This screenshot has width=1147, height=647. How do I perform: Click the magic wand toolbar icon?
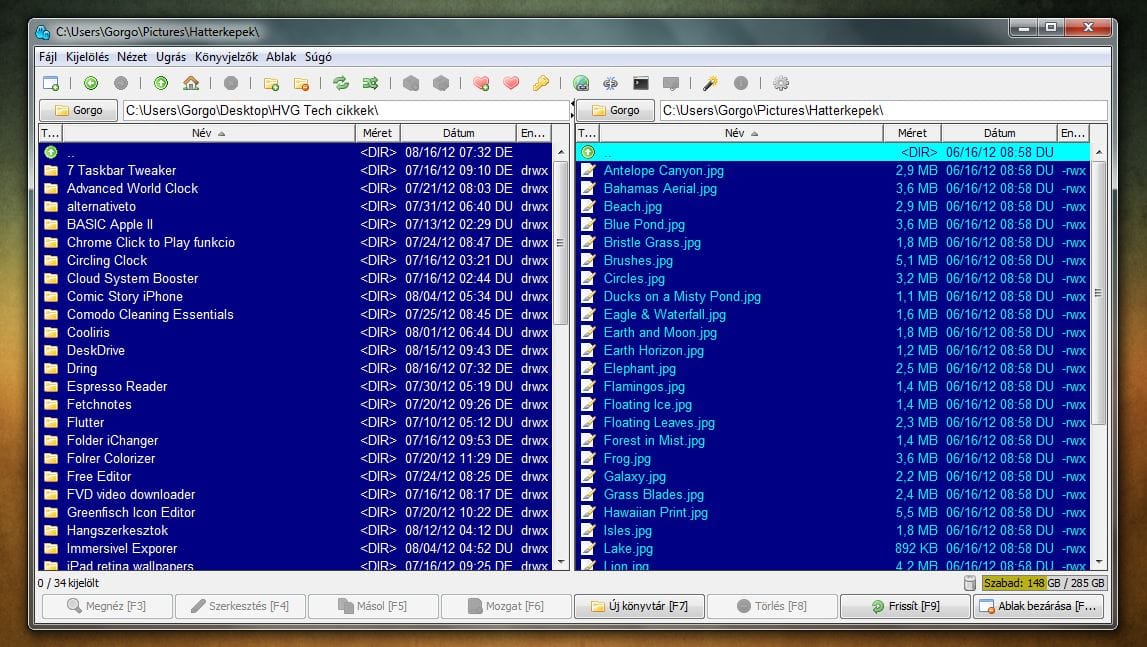[x=710, y=83]
